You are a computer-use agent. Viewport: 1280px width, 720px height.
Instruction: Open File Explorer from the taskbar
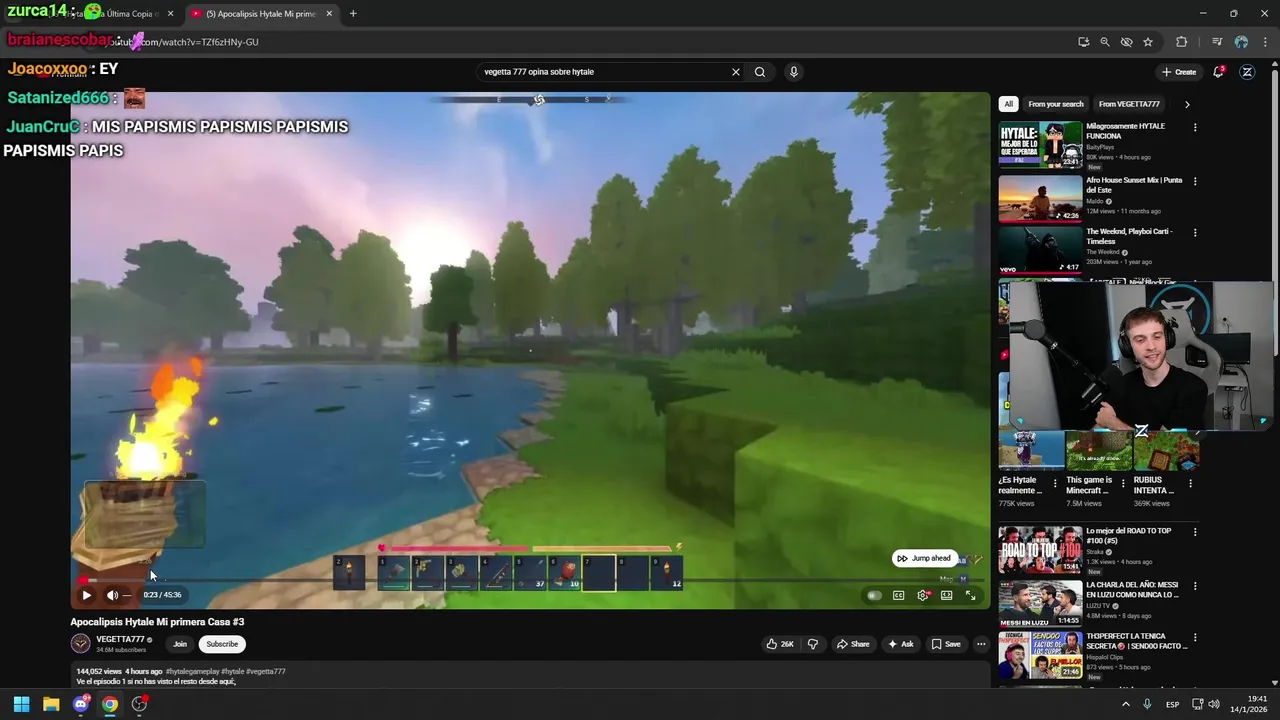[x=51, y=704]
